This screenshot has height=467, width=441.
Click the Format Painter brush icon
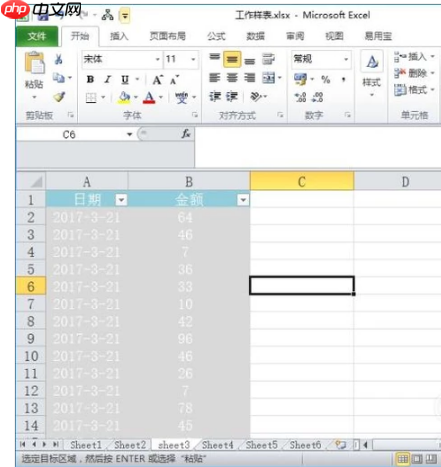tap(59, 97)
